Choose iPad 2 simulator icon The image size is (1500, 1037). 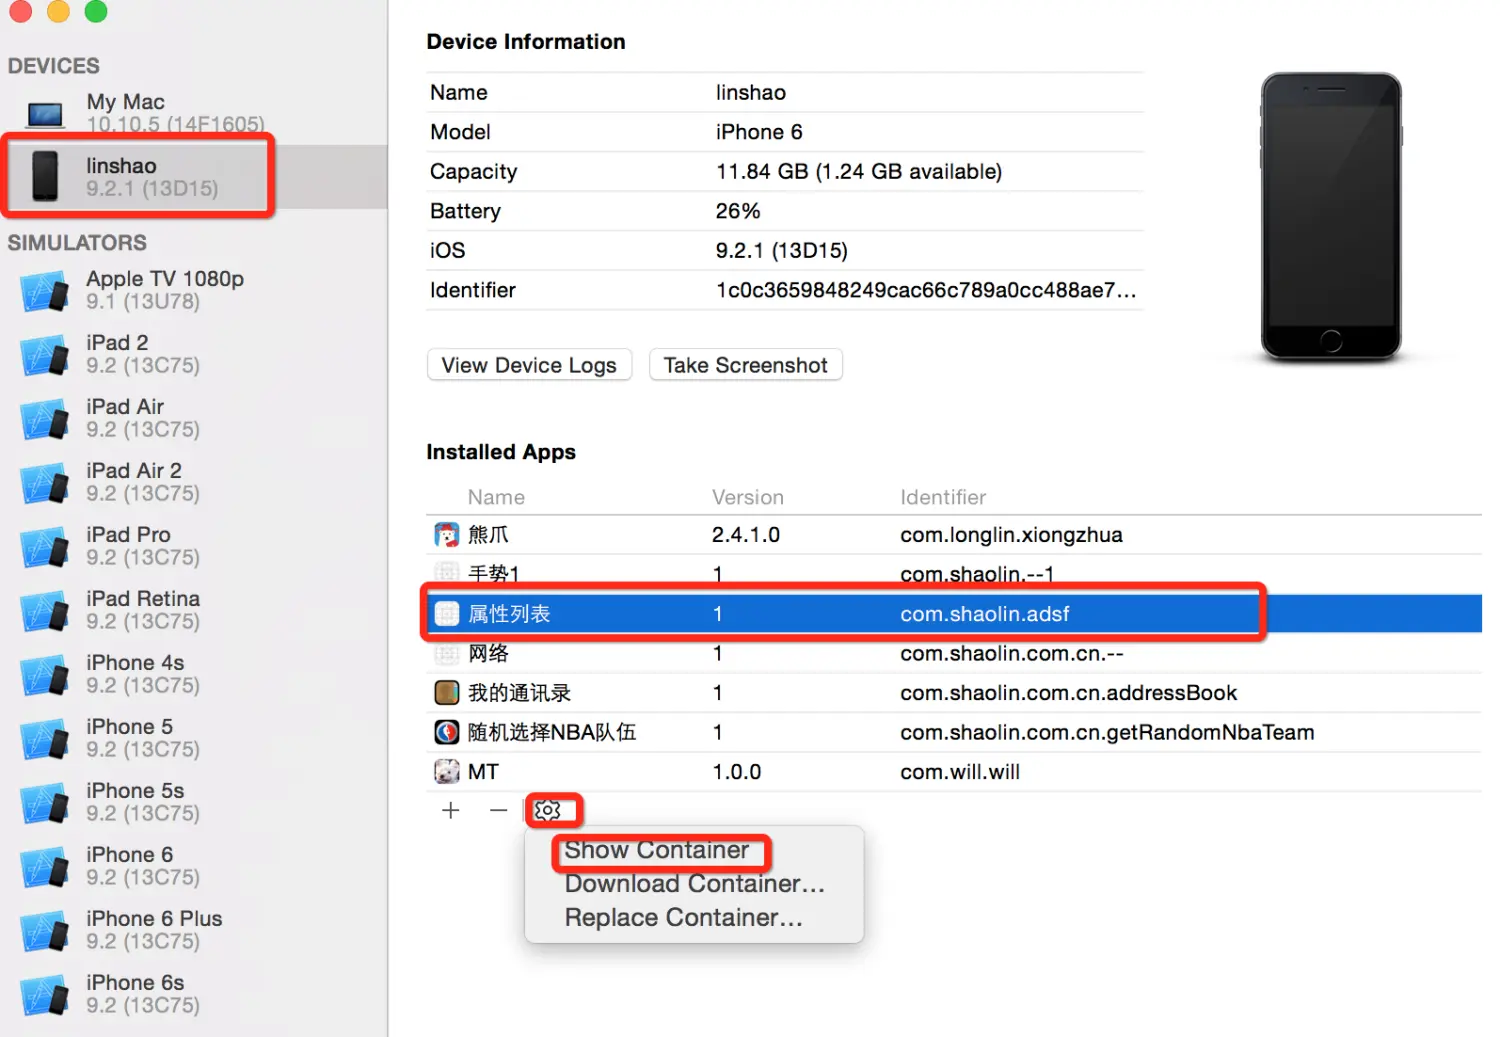pyautogui.click(x=44, y=355)
